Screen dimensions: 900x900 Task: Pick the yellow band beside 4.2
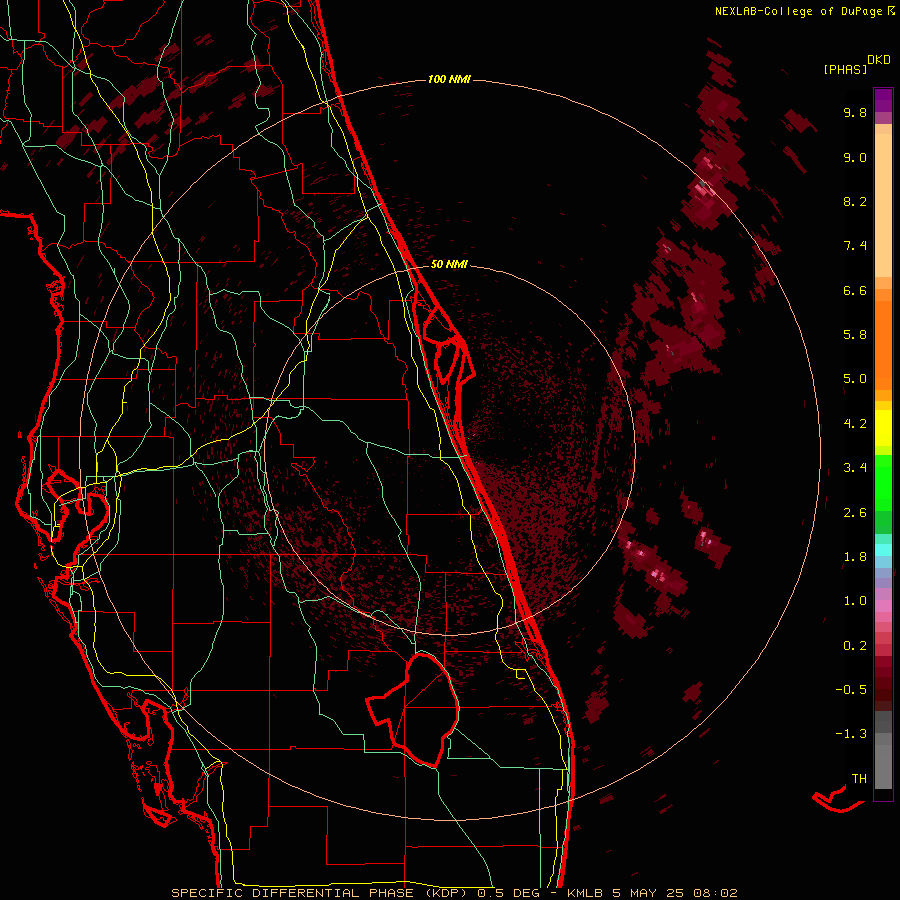point(883,428)
